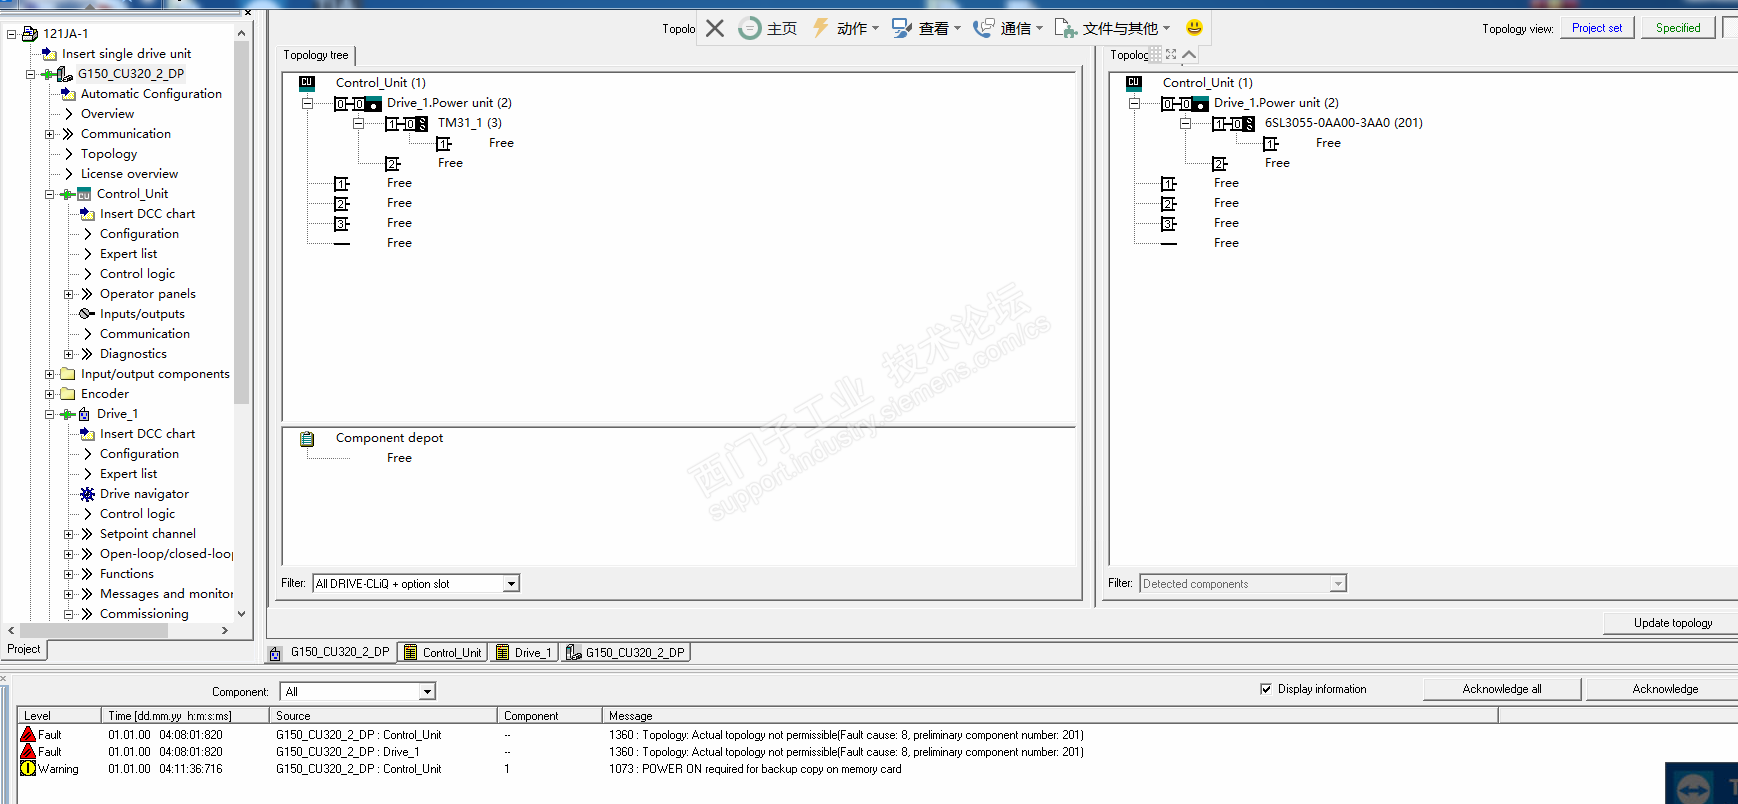The height and width of the screenshot is (804, 1738).
Task: Click the Drive navigator gear icon
Action: coord(87,494)
